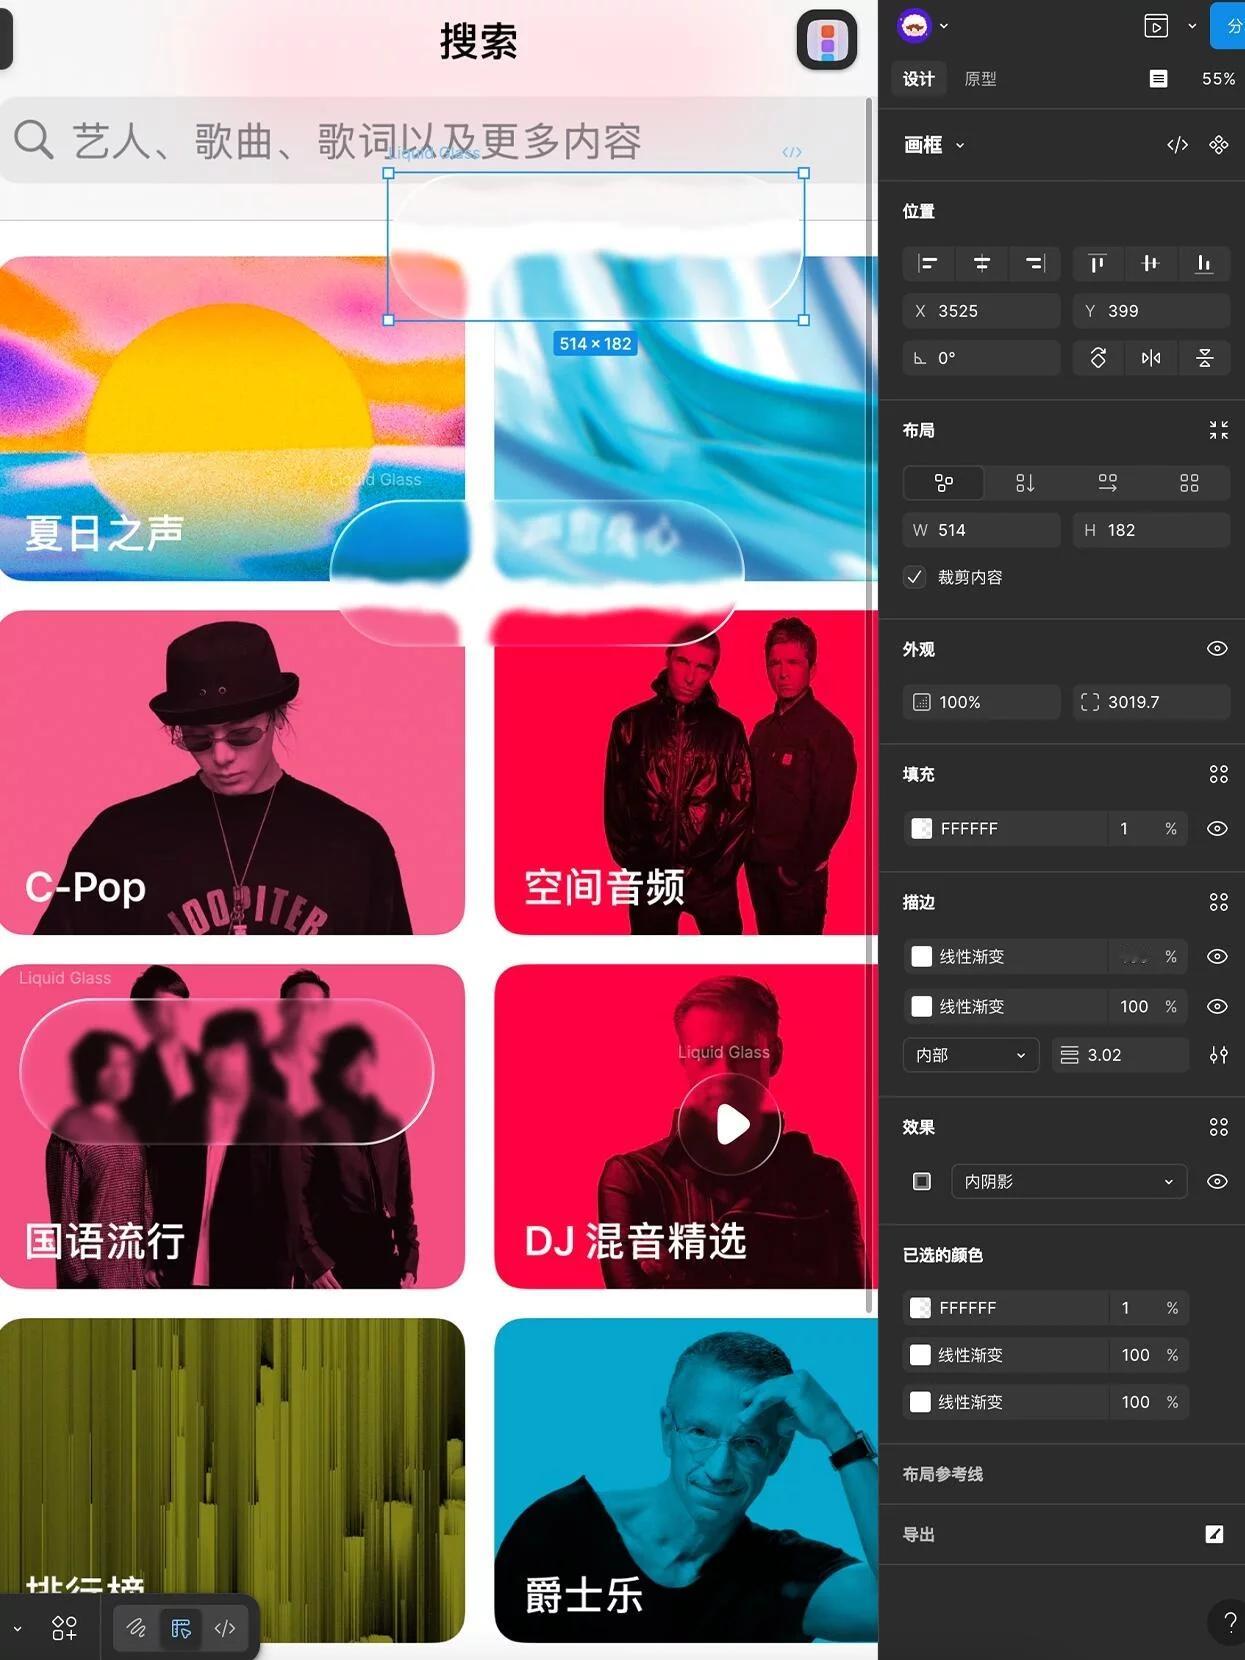Align right icon in position panel
The width and height of the screenshot is (1245, 1660).
click(1034, 263)
